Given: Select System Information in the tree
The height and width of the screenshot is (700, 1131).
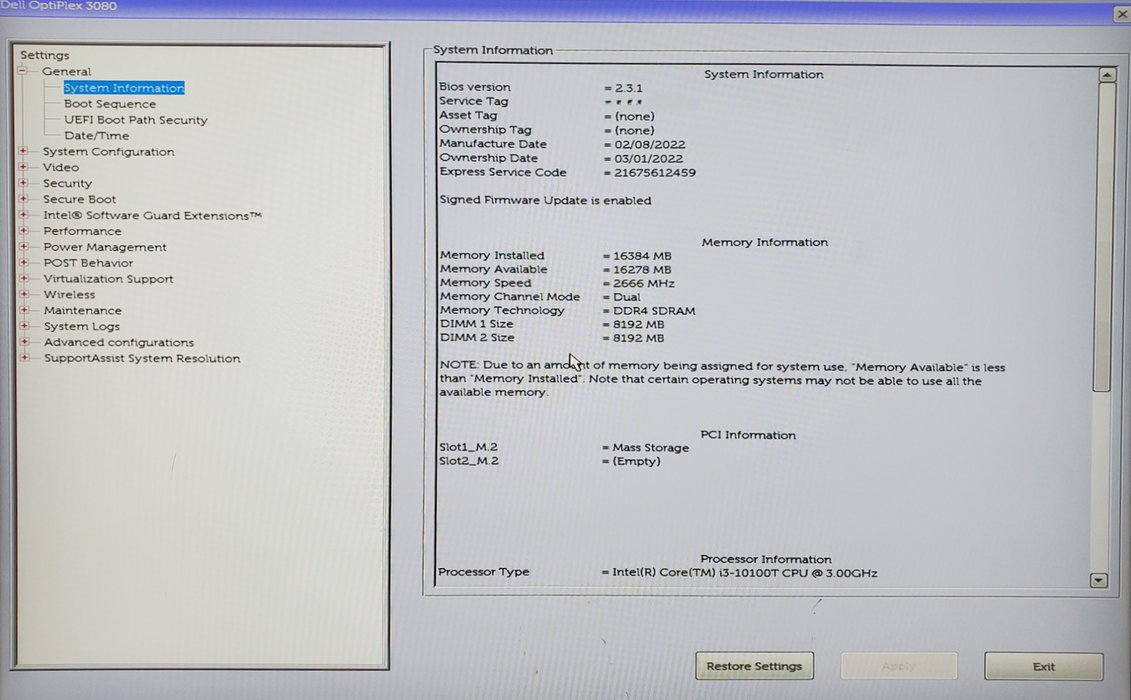Looking at the screenshot, I should point(124,87).
